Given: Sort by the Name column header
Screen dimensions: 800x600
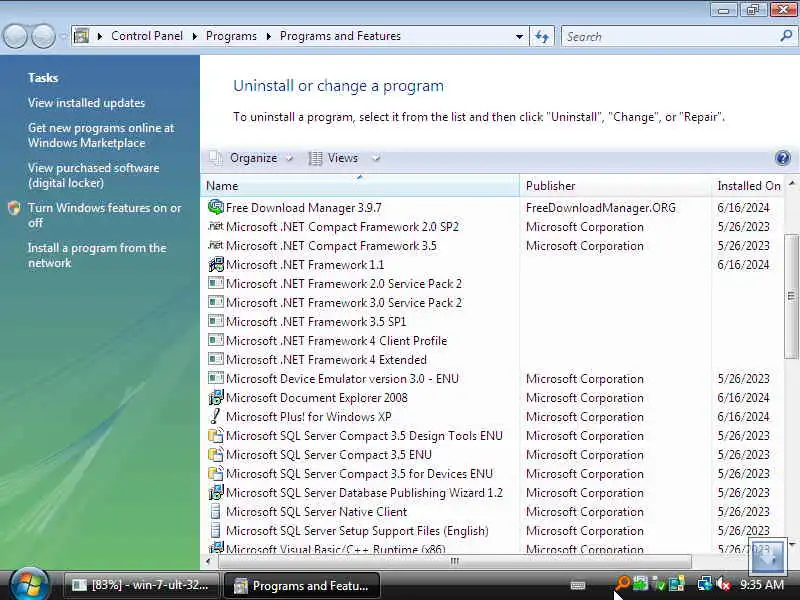Looking at the screenshot, I should click(x=360, y=186).
